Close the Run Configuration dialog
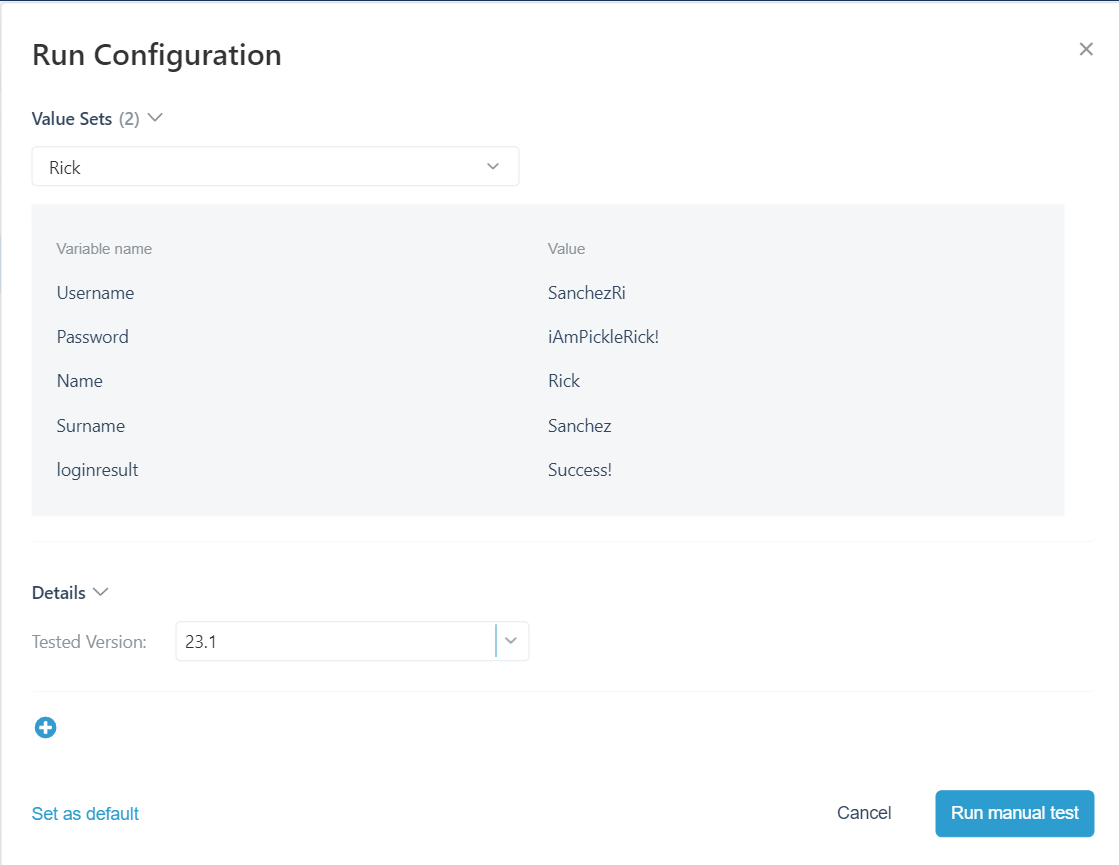Image resolution: width=1119 pixels, height=865 pixels. point(1086,49)
